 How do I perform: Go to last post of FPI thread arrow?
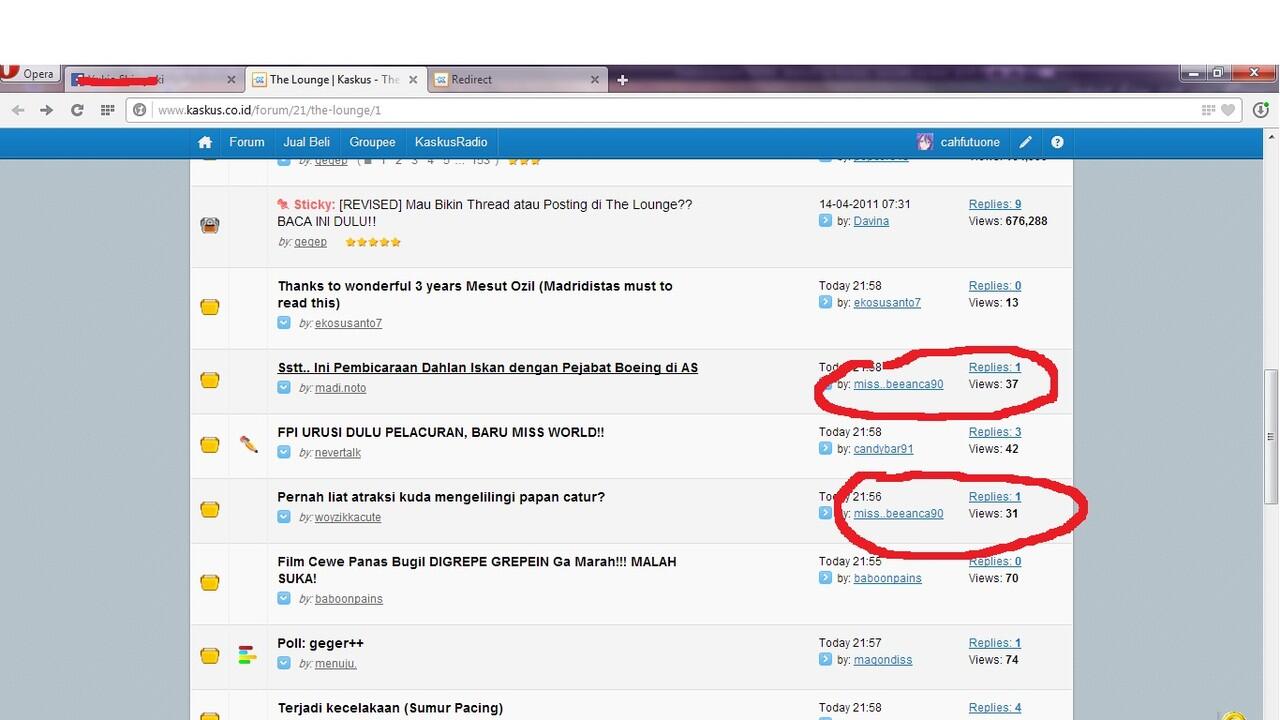point(825,448)
